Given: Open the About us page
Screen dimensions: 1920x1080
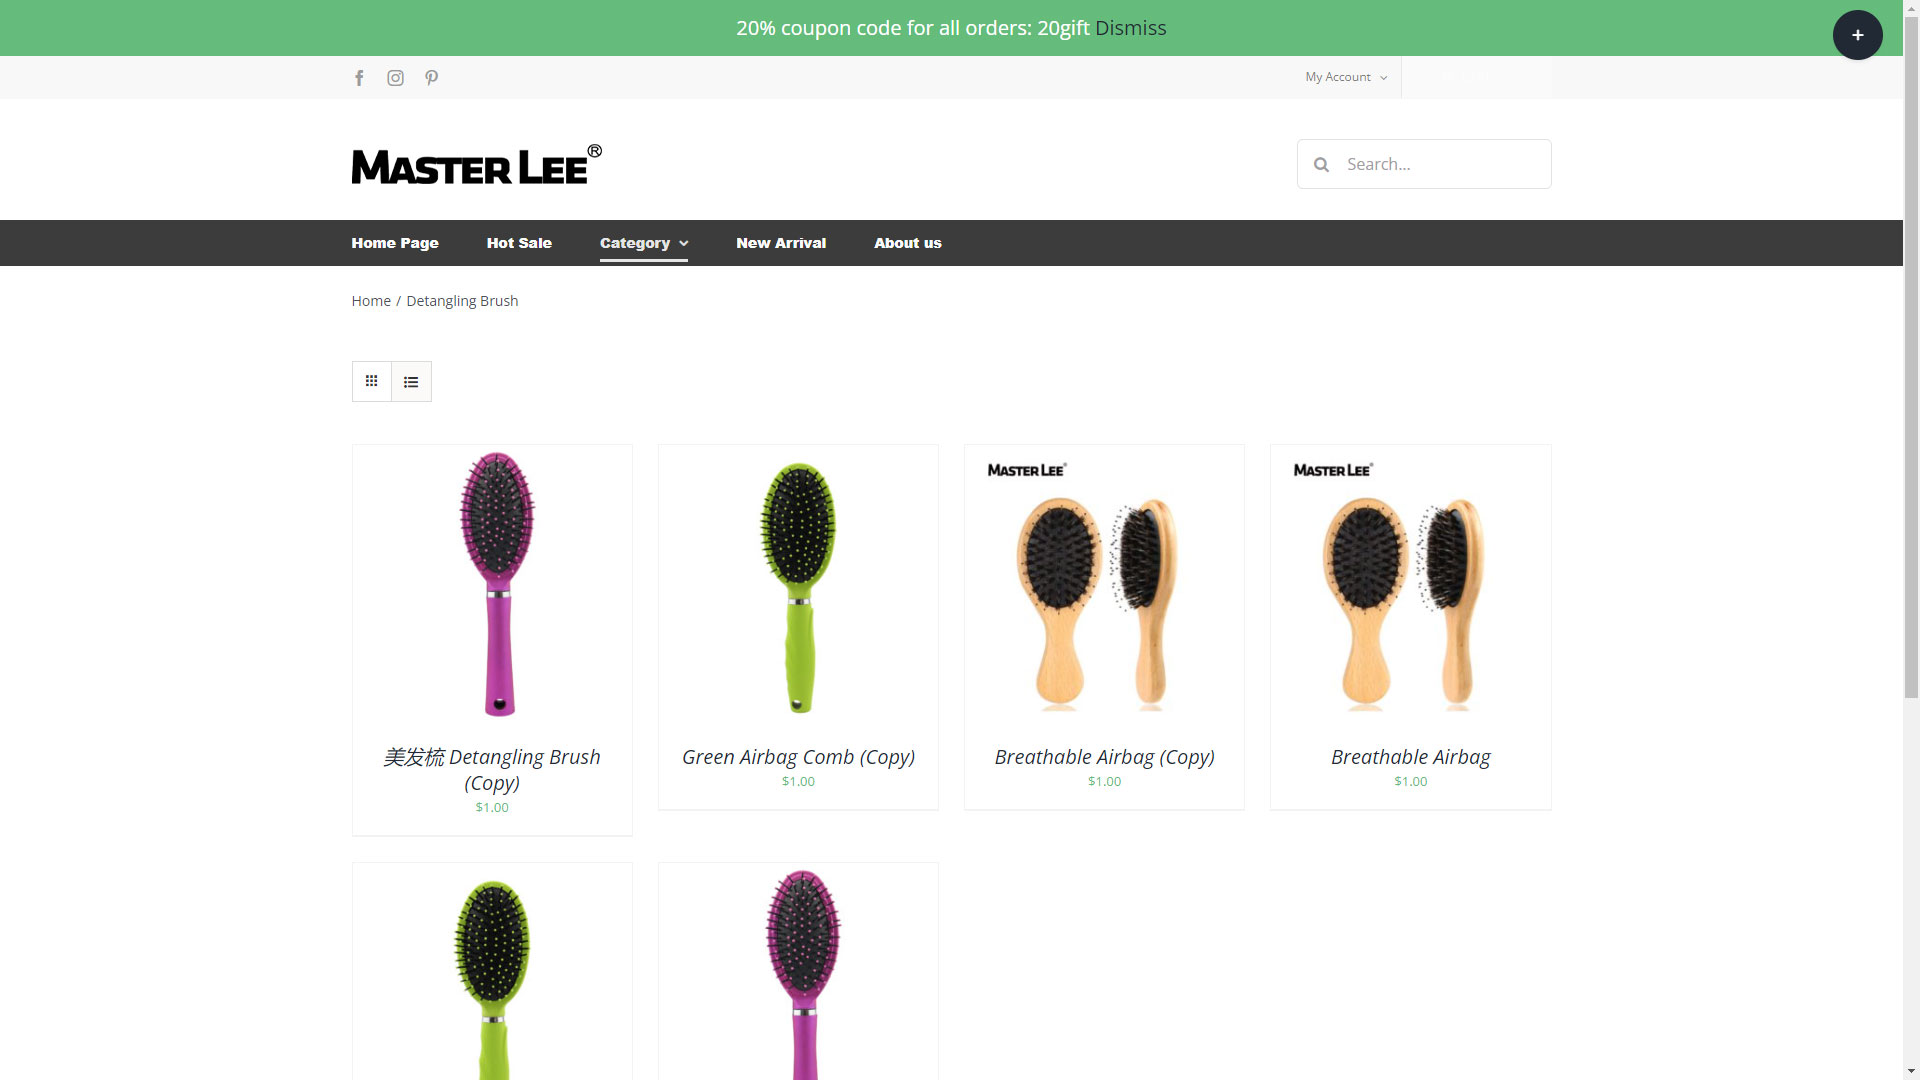Looking at the screenshot, I should (908, 243).
